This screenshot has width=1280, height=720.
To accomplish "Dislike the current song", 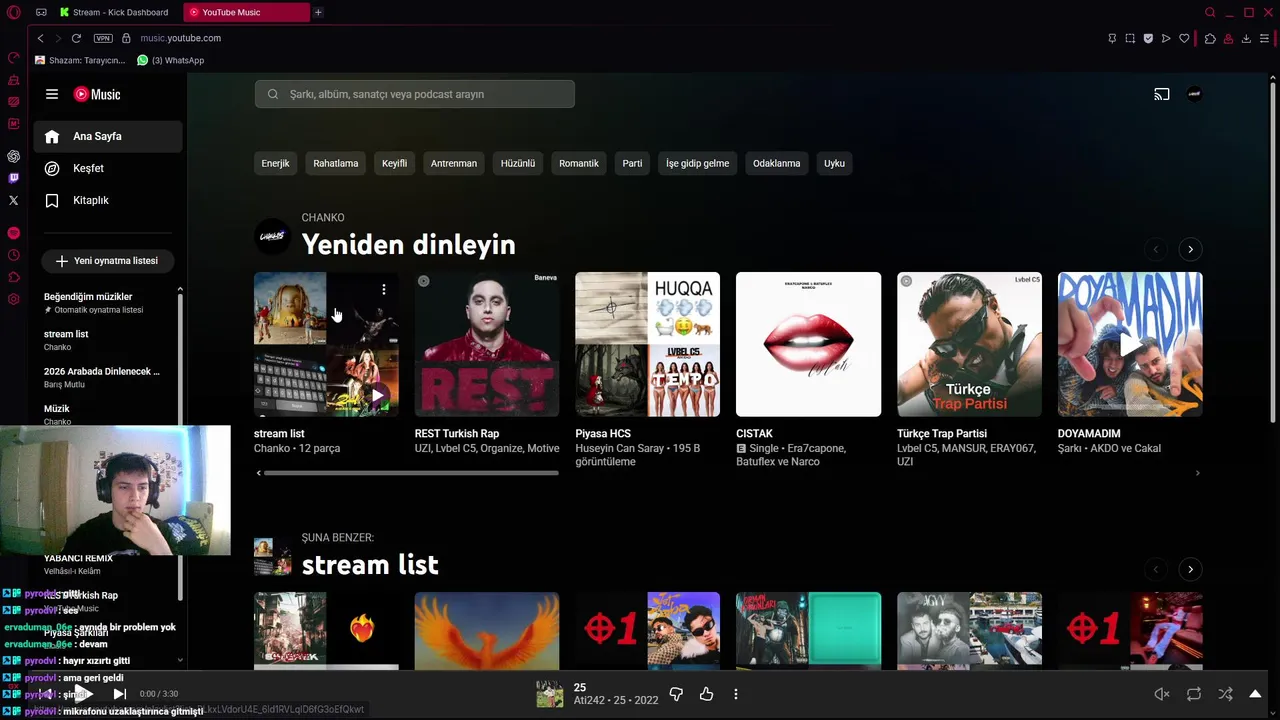I will (676, 694).
